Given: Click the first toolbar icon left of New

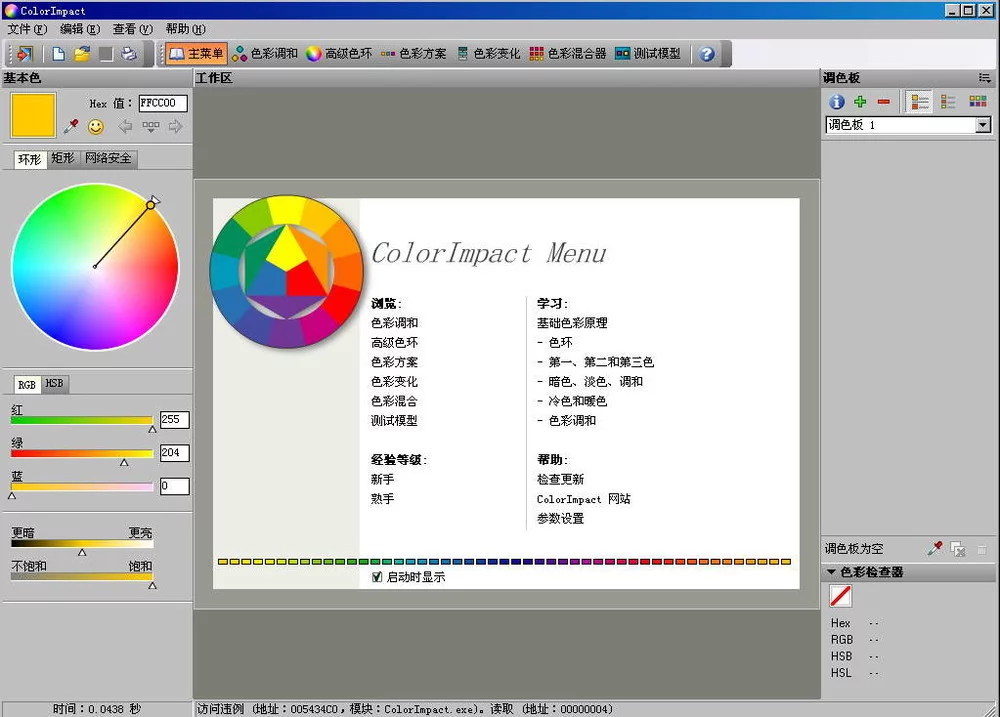Looking at the screenshot, I should pos(24,54).
